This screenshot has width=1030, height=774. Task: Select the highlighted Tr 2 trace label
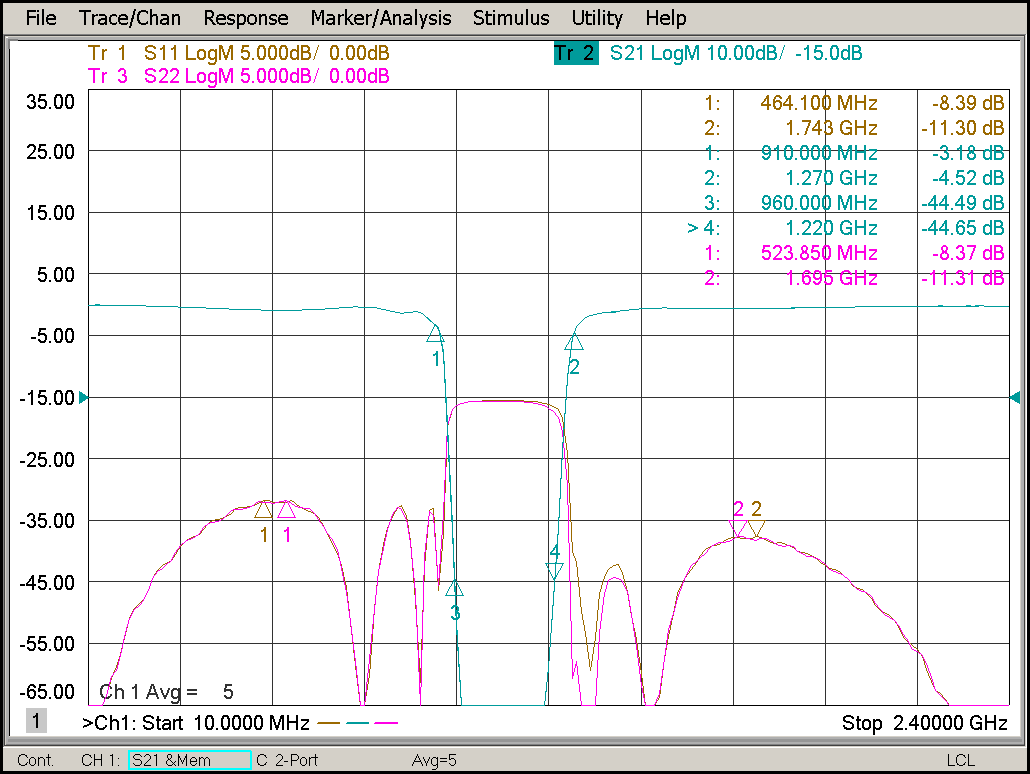[575, 54]
